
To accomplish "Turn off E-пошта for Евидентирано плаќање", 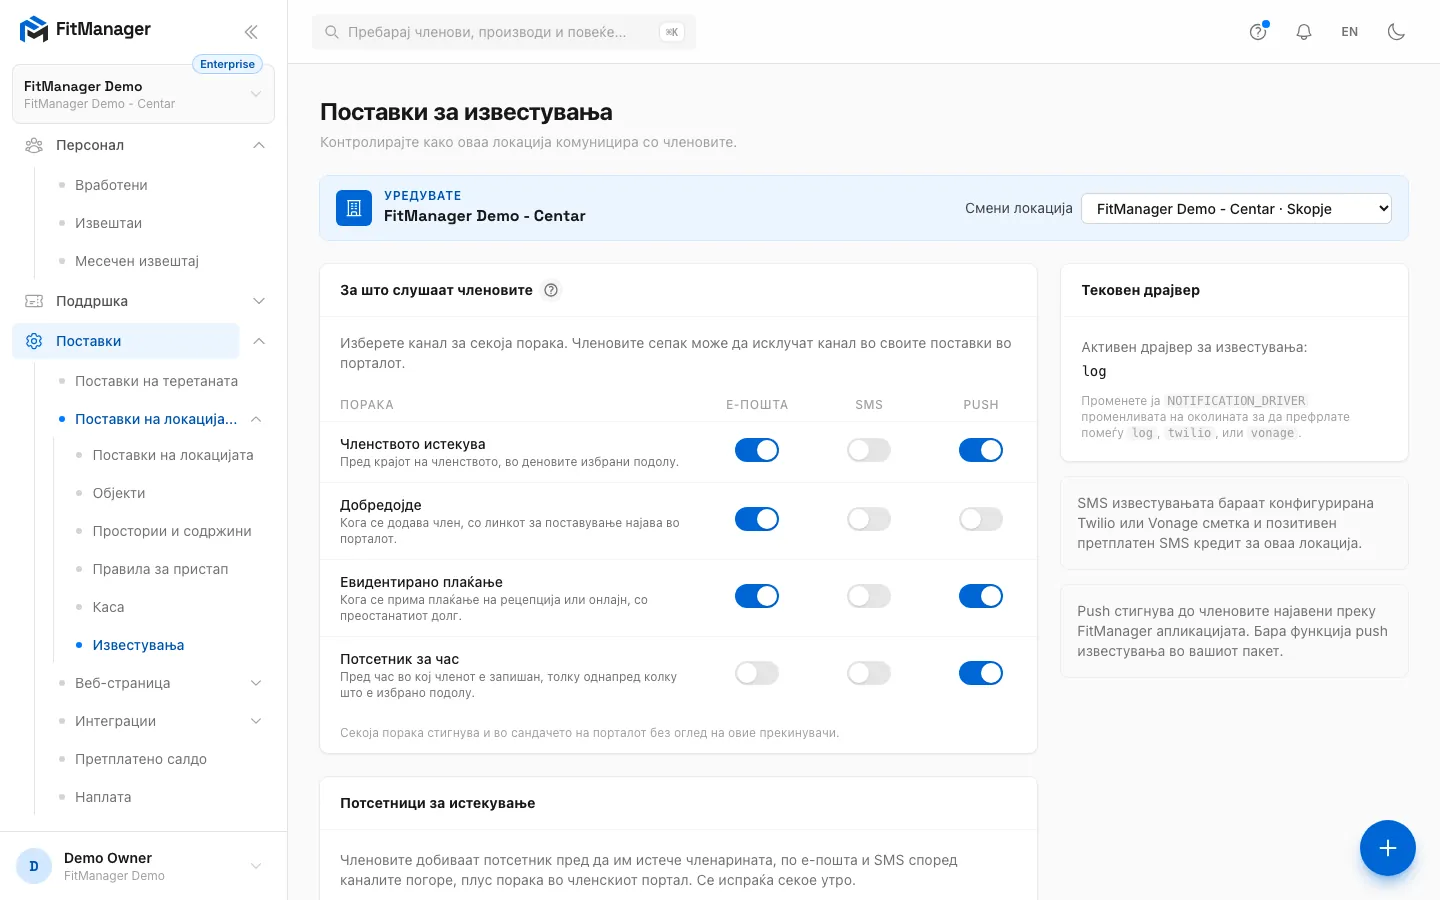I will [x=757, y=596].
